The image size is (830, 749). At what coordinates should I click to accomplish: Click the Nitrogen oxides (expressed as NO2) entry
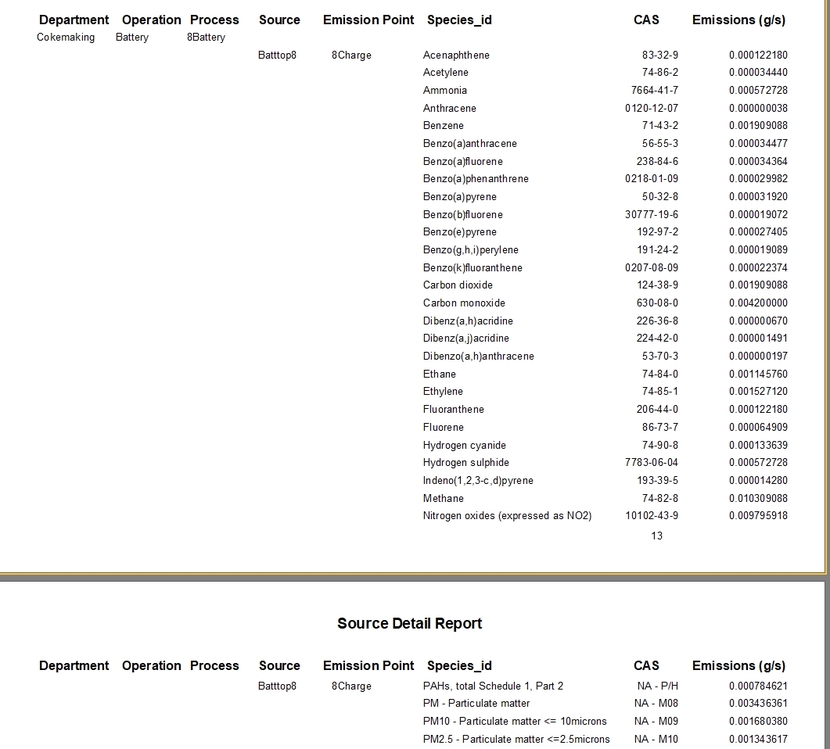507,516
